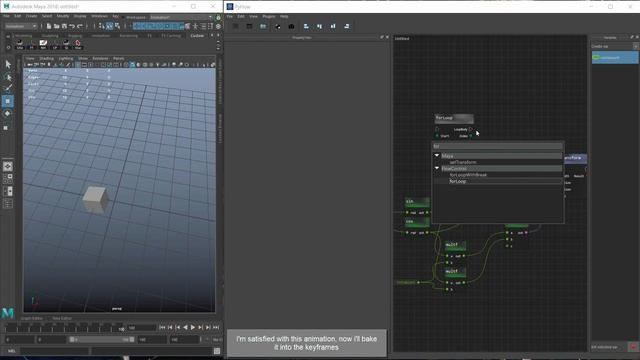Open the Graph Editor tab
The image size is (640, 360).
[32, 318]
